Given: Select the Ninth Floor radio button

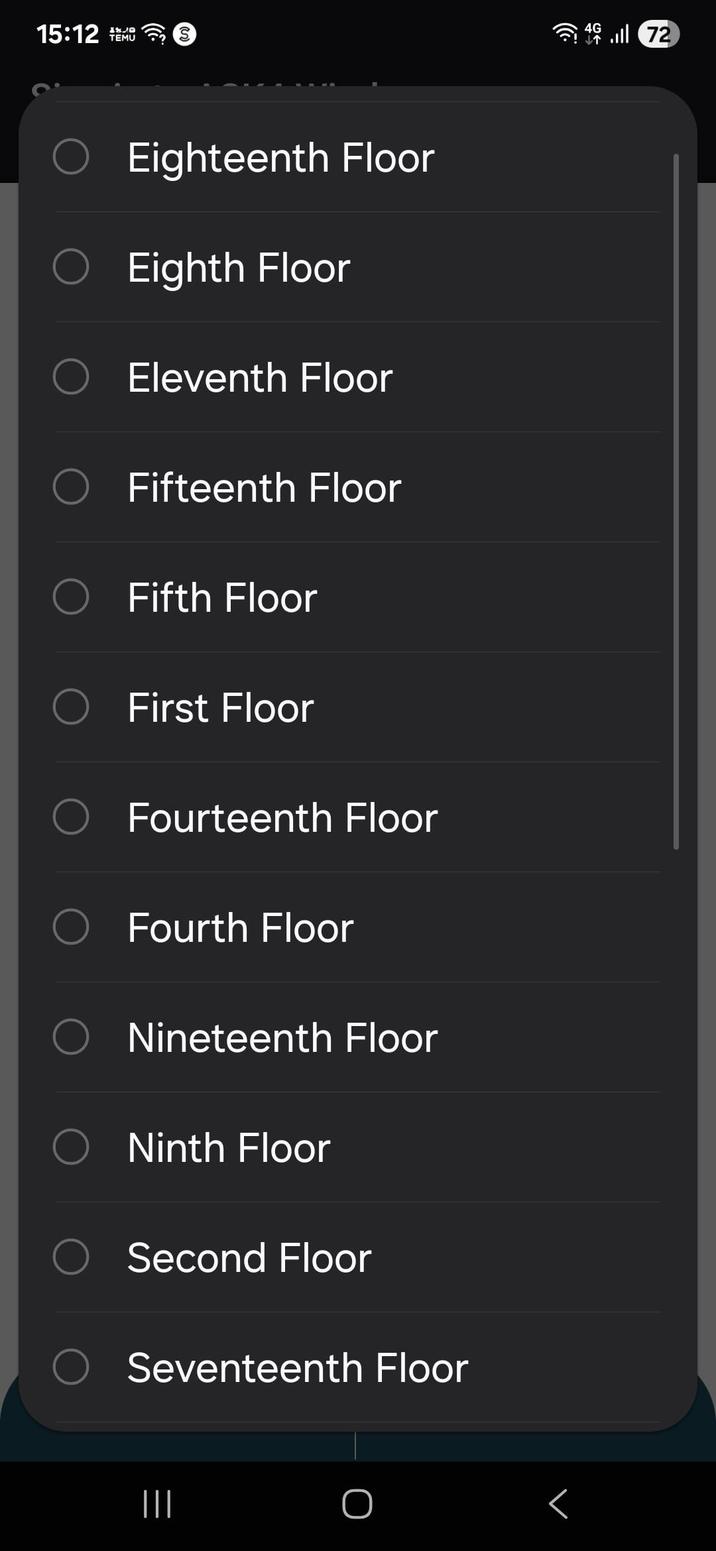Looking at the screenshot, I should coord(70,1146).
